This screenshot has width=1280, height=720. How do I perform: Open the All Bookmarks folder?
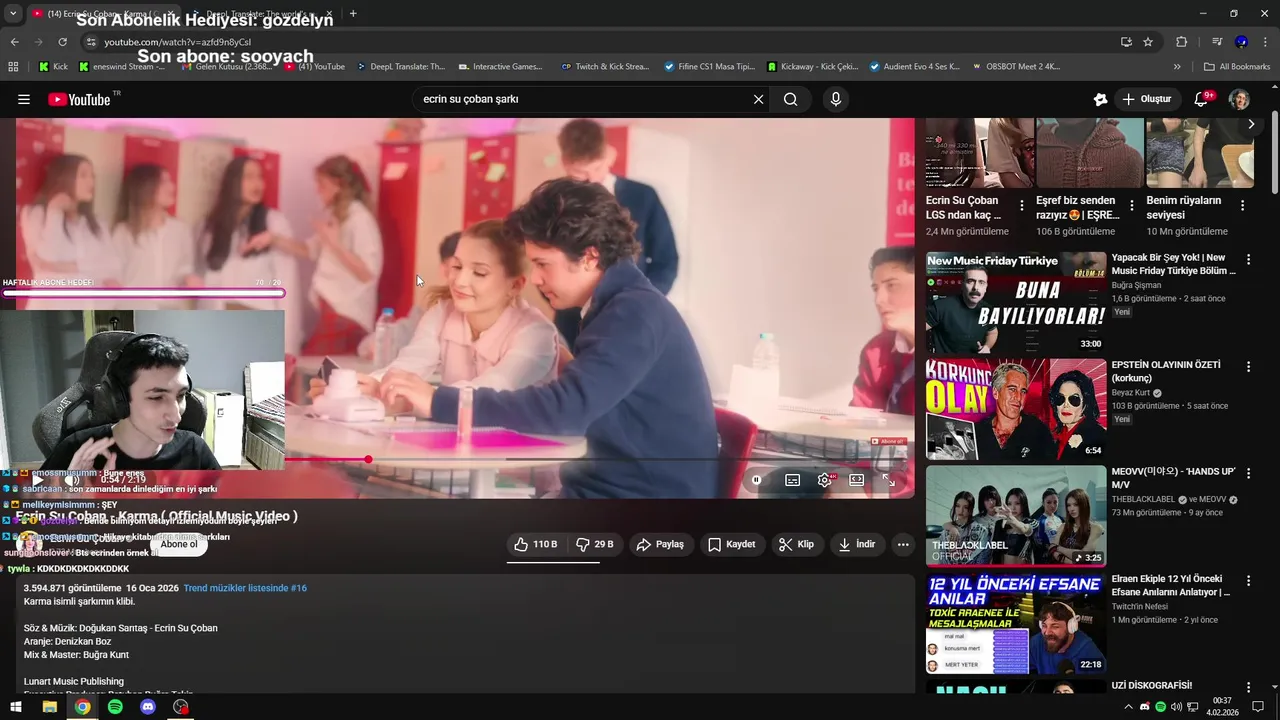(1237, 67)
